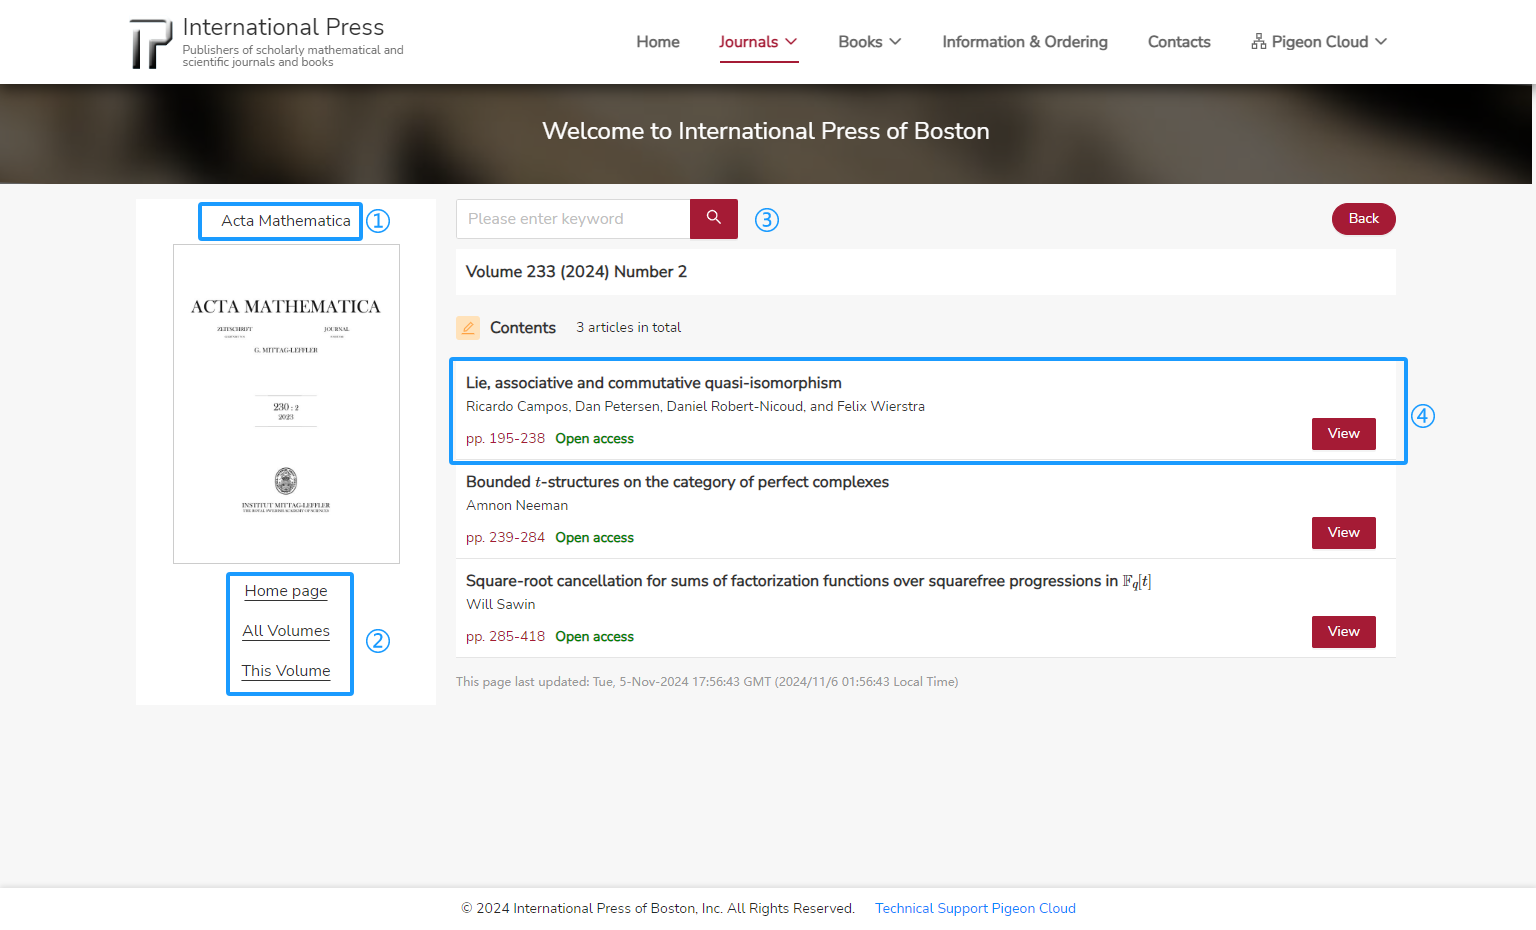
Task: View the Lie, associative quasi-isomorphism article
Action: tap(1344, 434)
